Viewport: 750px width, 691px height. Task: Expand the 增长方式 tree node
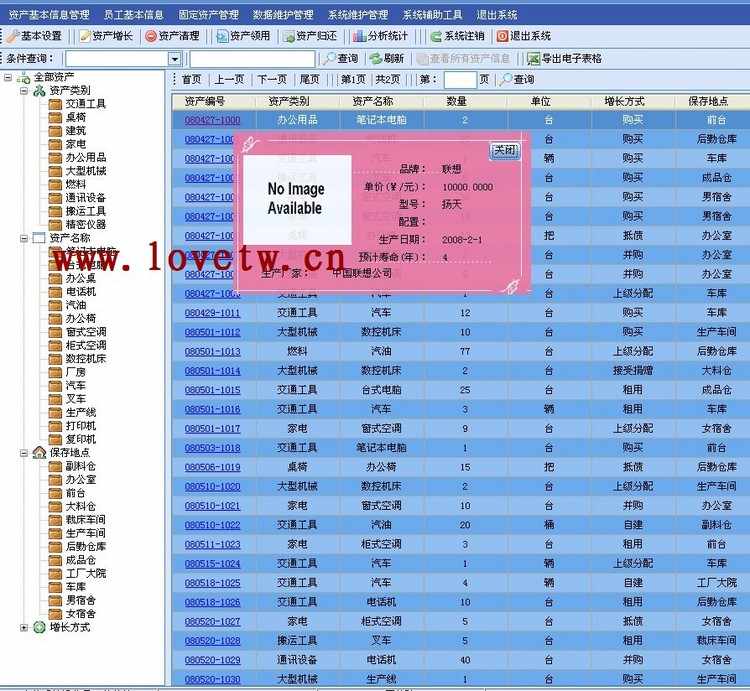(23, 627)
